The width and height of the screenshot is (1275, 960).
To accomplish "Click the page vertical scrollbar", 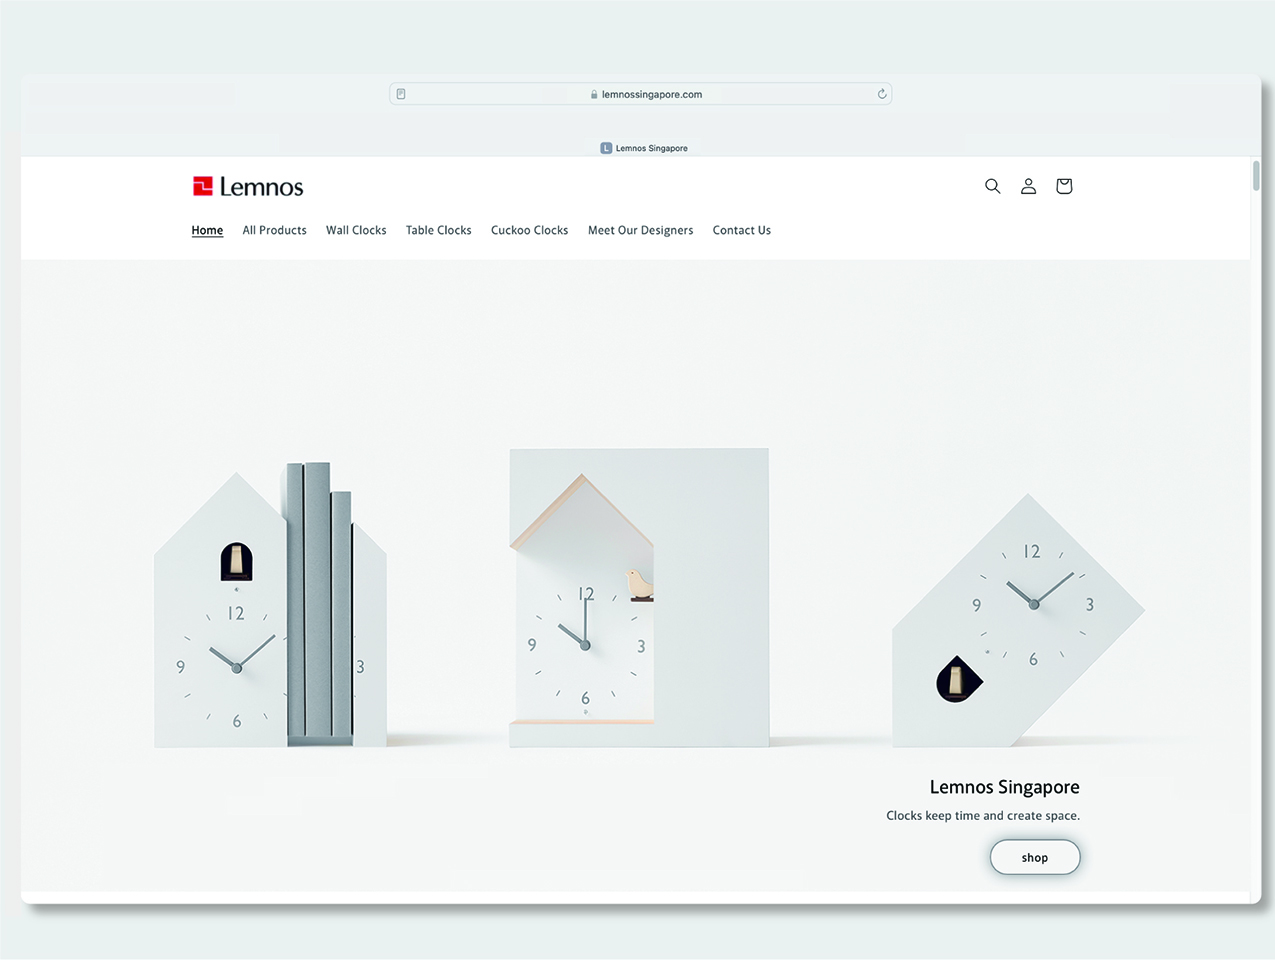I will (1256, 175).
